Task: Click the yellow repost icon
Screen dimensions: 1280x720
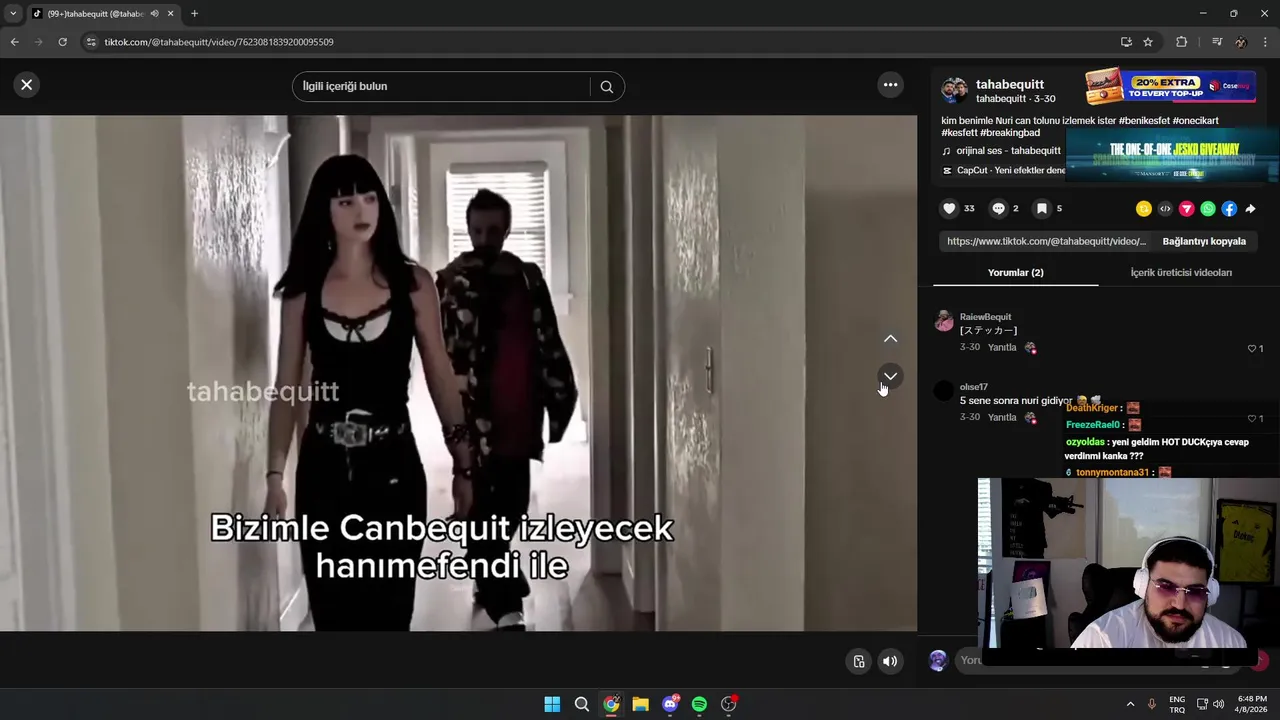Action: [x=1144, y=209]
